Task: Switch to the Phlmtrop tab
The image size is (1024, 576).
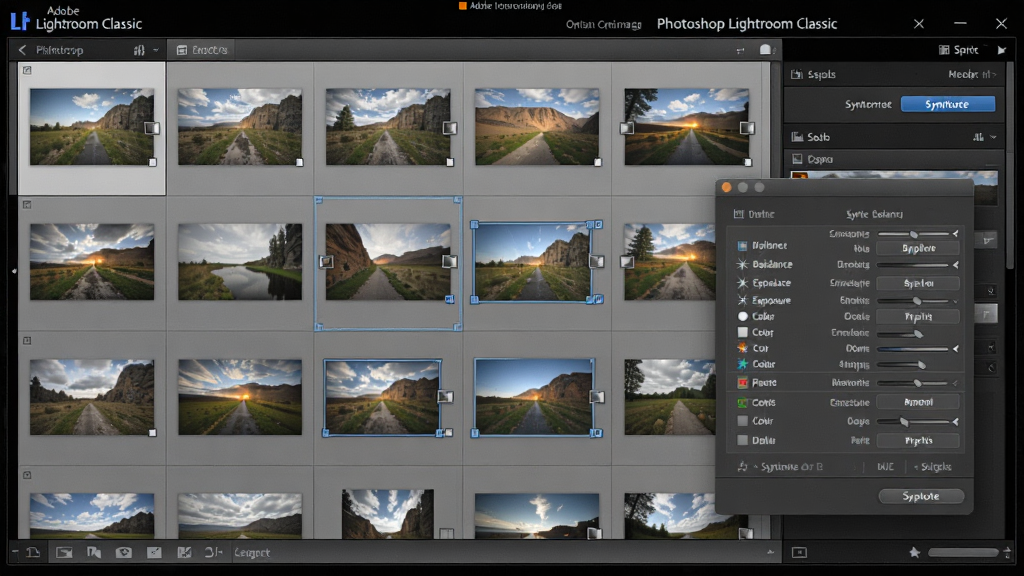Action: point(59,50)
